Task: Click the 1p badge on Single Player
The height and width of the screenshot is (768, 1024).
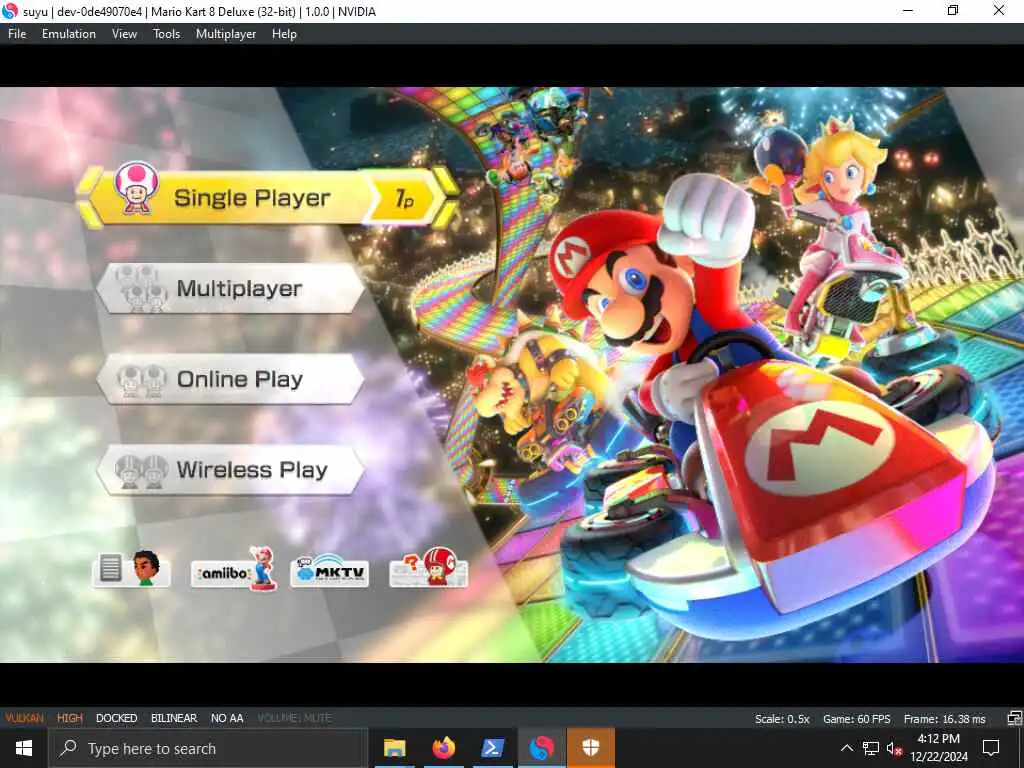Action: click(404, 199)
